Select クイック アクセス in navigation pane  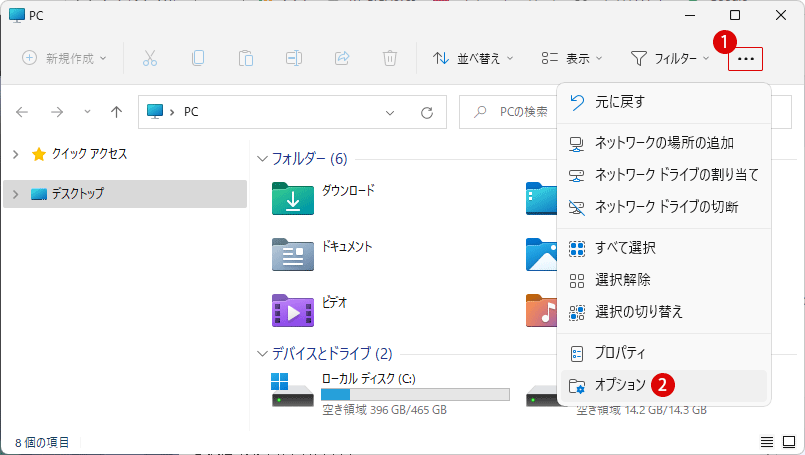(125, 154)
